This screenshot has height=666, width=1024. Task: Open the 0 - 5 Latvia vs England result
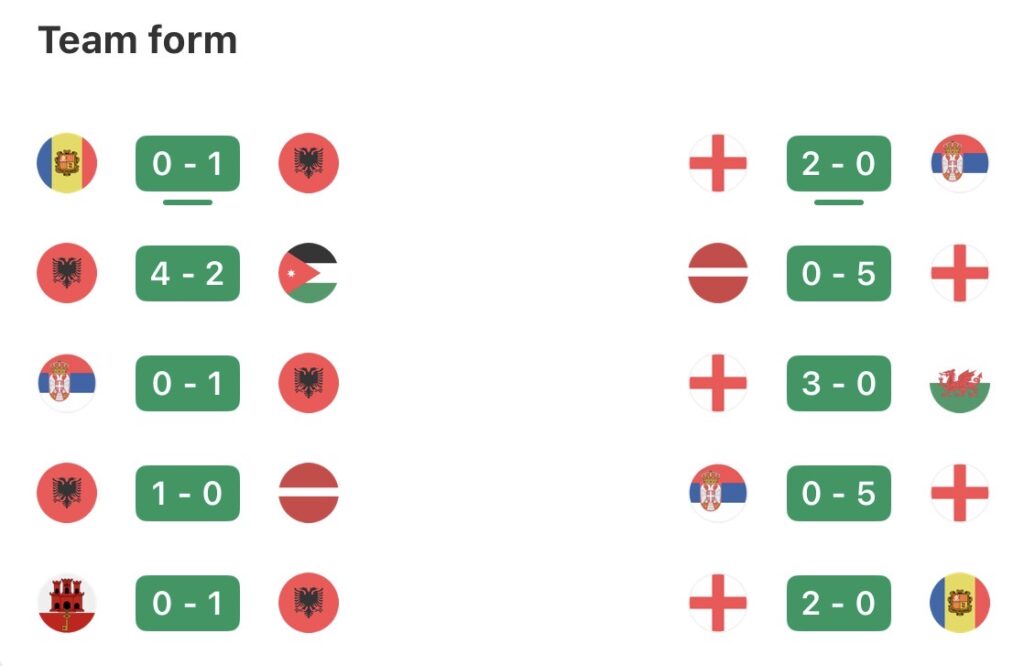coord(838,273)
